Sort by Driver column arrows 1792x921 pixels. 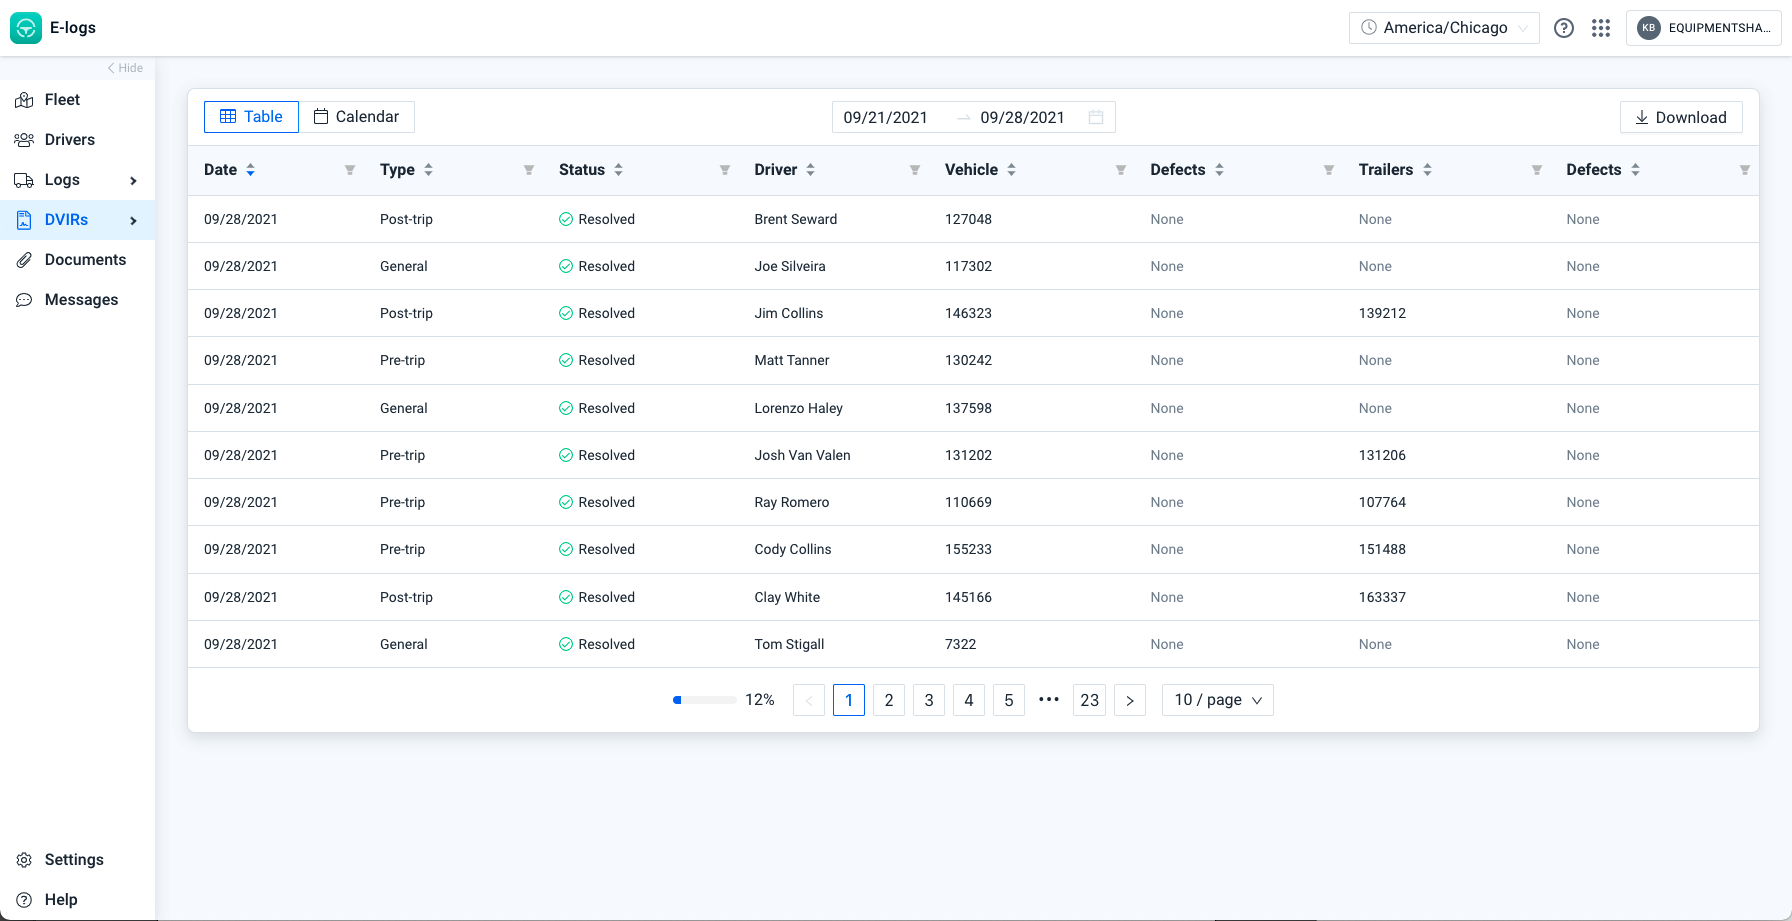pos(811,170)
